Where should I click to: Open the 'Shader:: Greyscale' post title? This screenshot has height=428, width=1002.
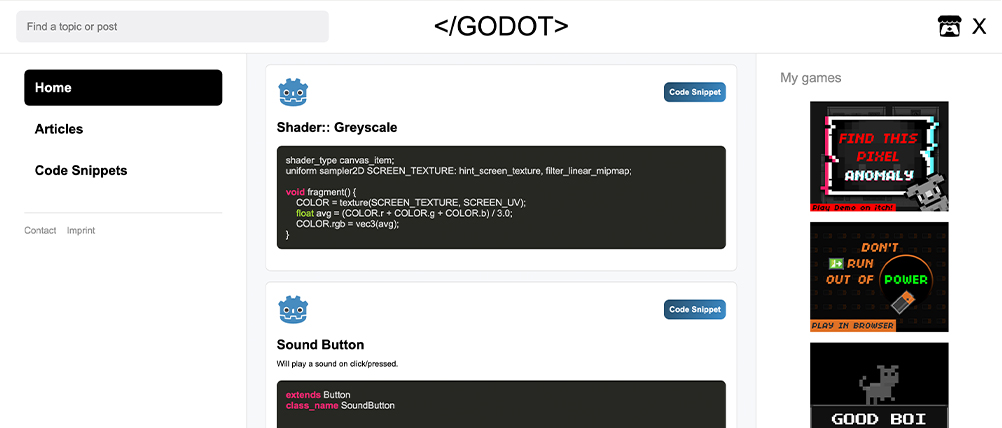point(337,128)
